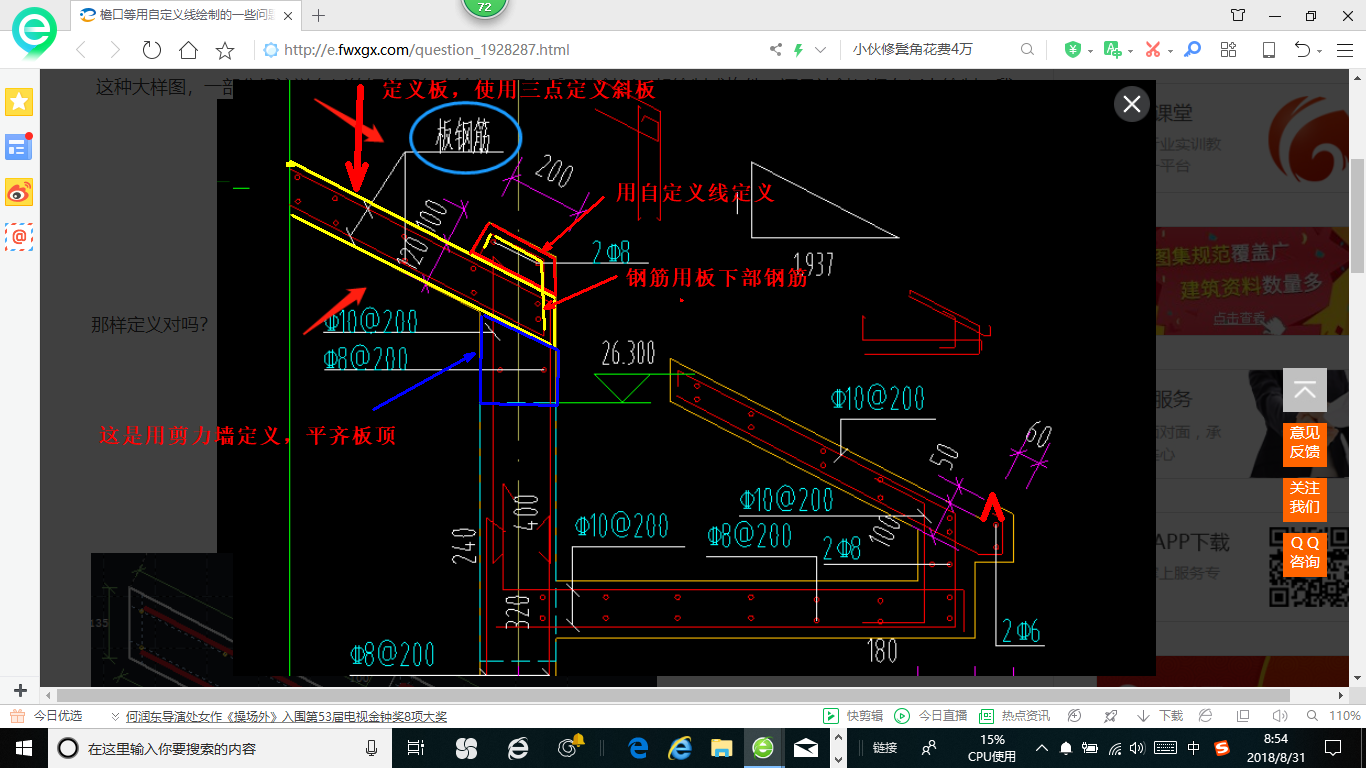The height and width of the screenshot is (768, 1366).
Task: Open the skin shirt icon in title bar
Action: pyautogui.click(x=1238, y=15)
